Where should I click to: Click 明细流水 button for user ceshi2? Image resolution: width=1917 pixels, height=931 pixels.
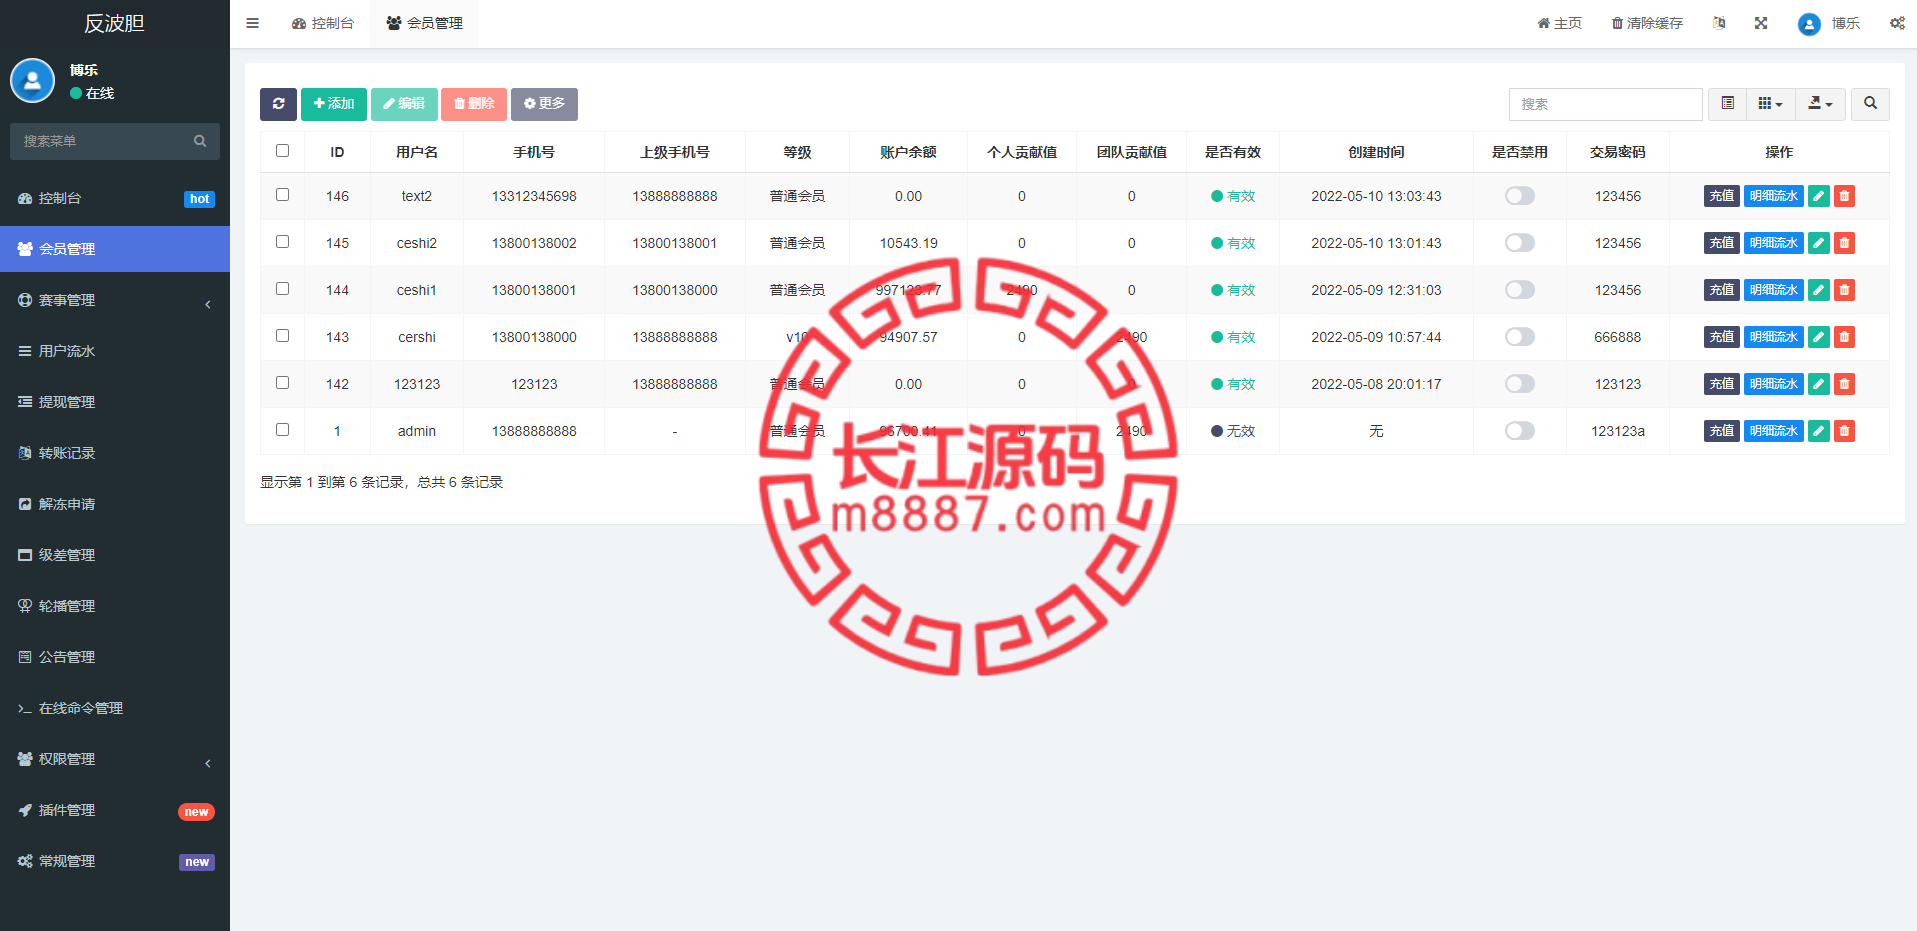click(x=1774, y=243)
